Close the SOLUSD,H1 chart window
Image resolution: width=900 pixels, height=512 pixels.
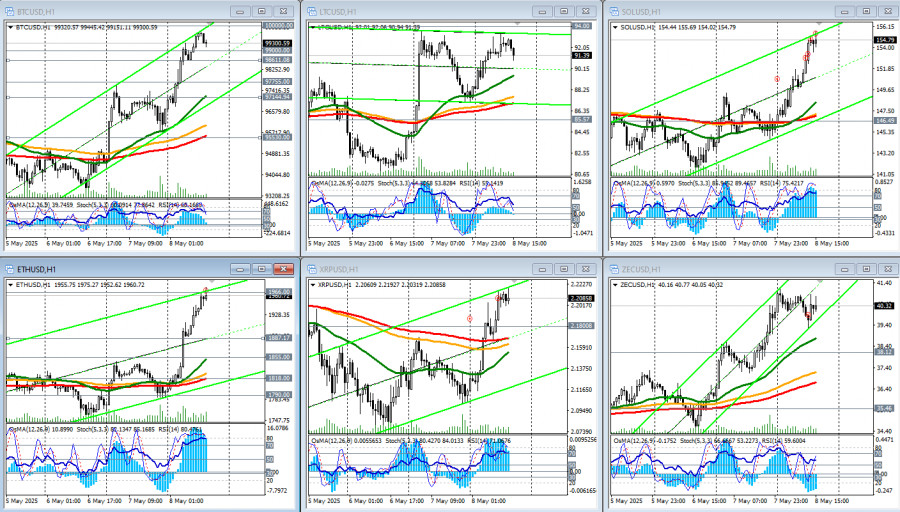[888, 11]
